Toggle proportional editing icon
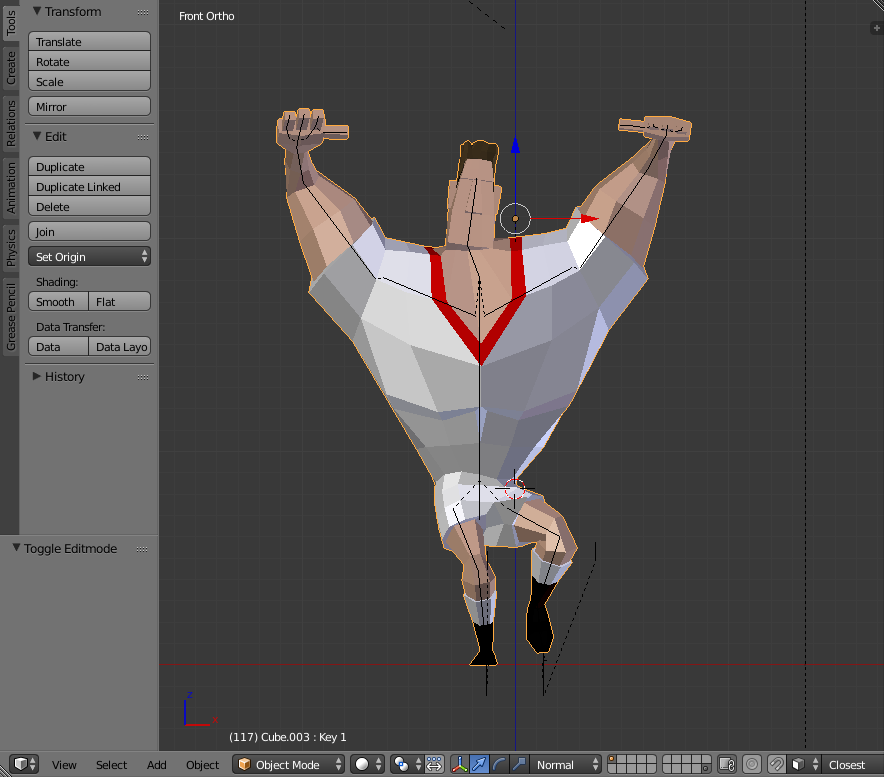Screen dimensions: 884x777 click(x=752, y=764)
